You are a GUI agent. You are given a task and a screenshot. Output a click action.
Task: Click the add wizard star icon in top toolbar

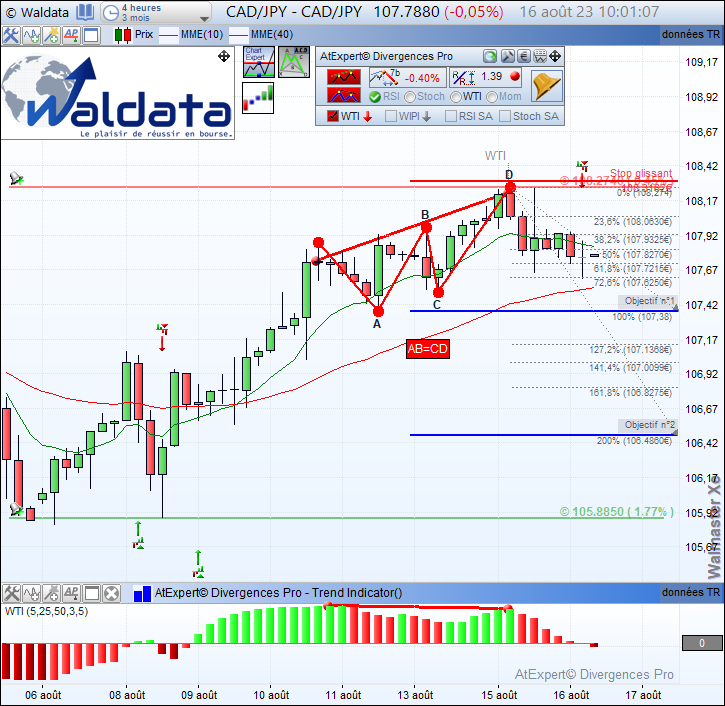point(51,35)
